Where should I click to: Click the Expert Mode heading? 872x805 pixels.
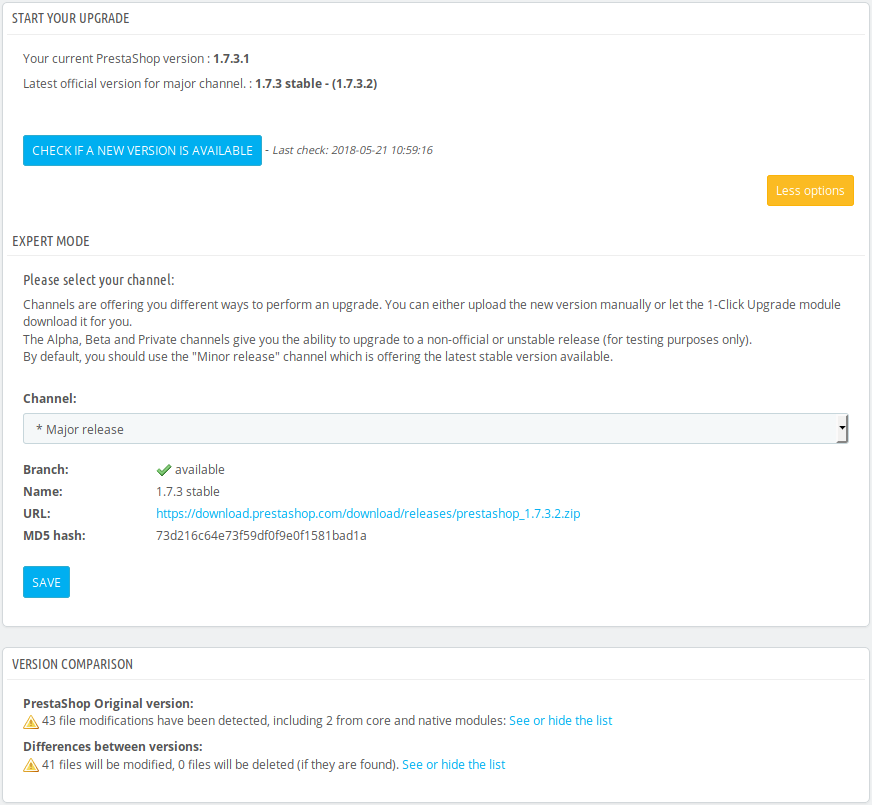[x=51, y=241]
